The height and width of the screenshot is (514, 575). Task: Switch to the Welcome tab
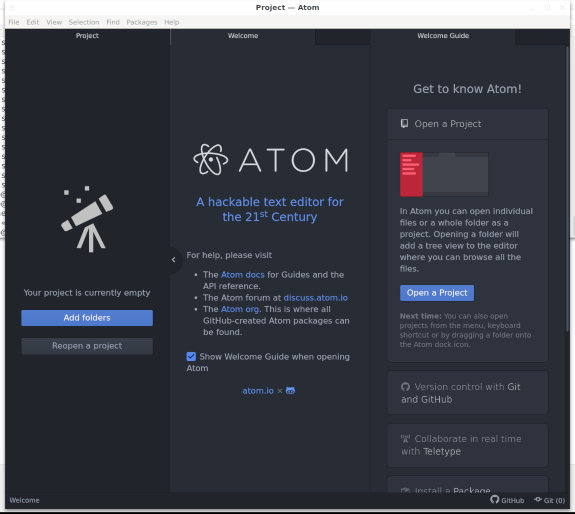pyautogui.click(x=243, y=36)
